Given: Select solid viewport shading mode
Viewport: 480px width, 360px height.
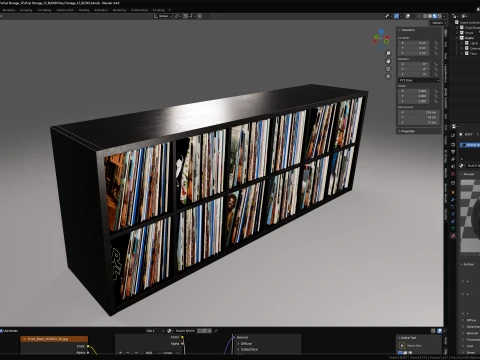Looking at the screenshot, I should 430,16.
